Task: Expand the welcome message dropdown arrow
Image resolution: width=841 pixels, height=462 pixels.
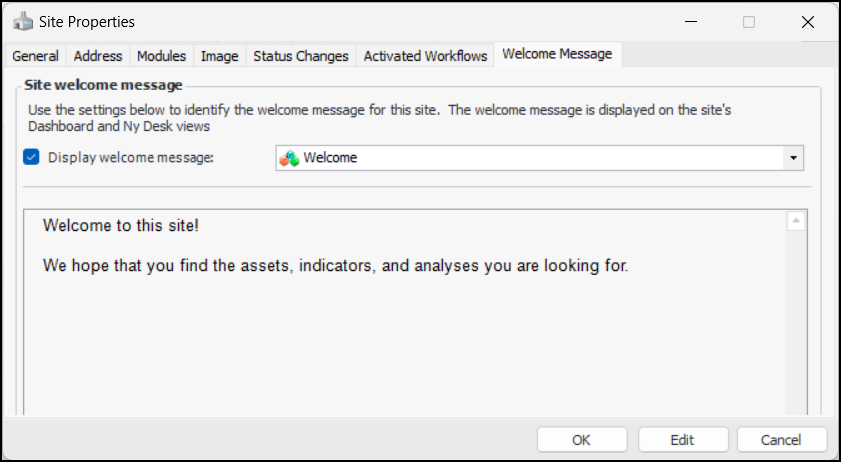Action: point(793,158)
